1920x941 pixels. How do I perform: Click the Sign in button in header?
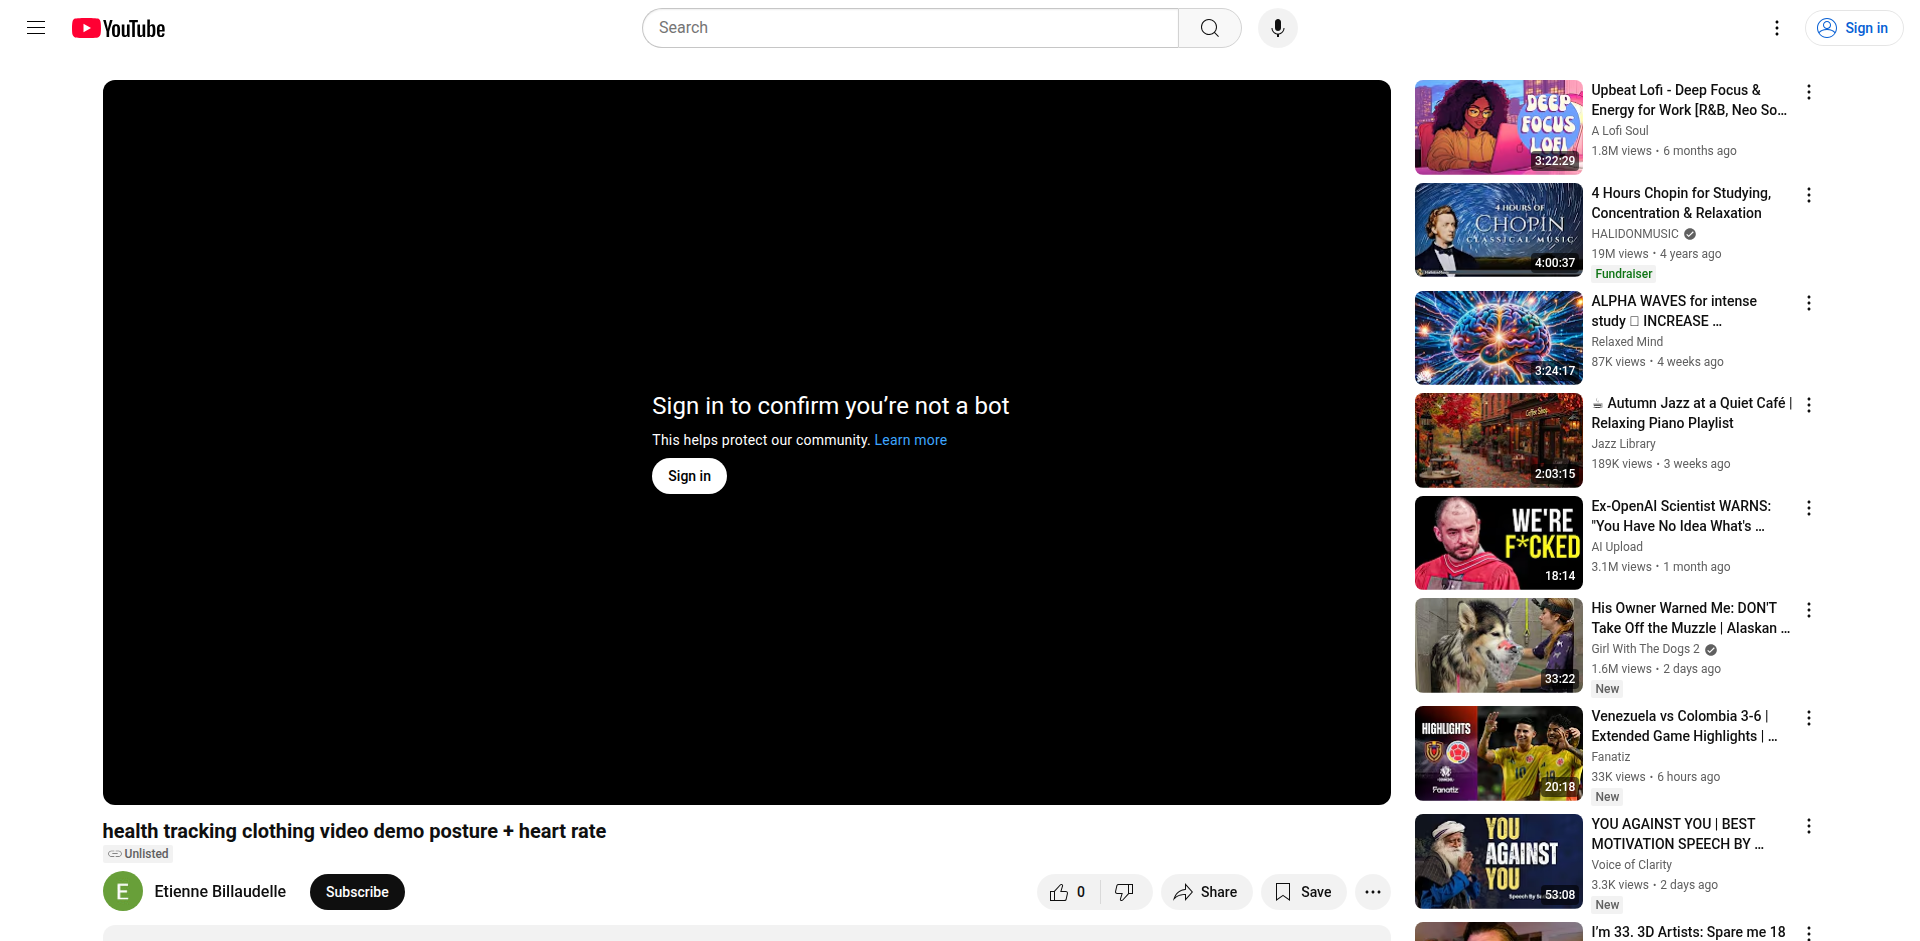(x=1853, y=28)
